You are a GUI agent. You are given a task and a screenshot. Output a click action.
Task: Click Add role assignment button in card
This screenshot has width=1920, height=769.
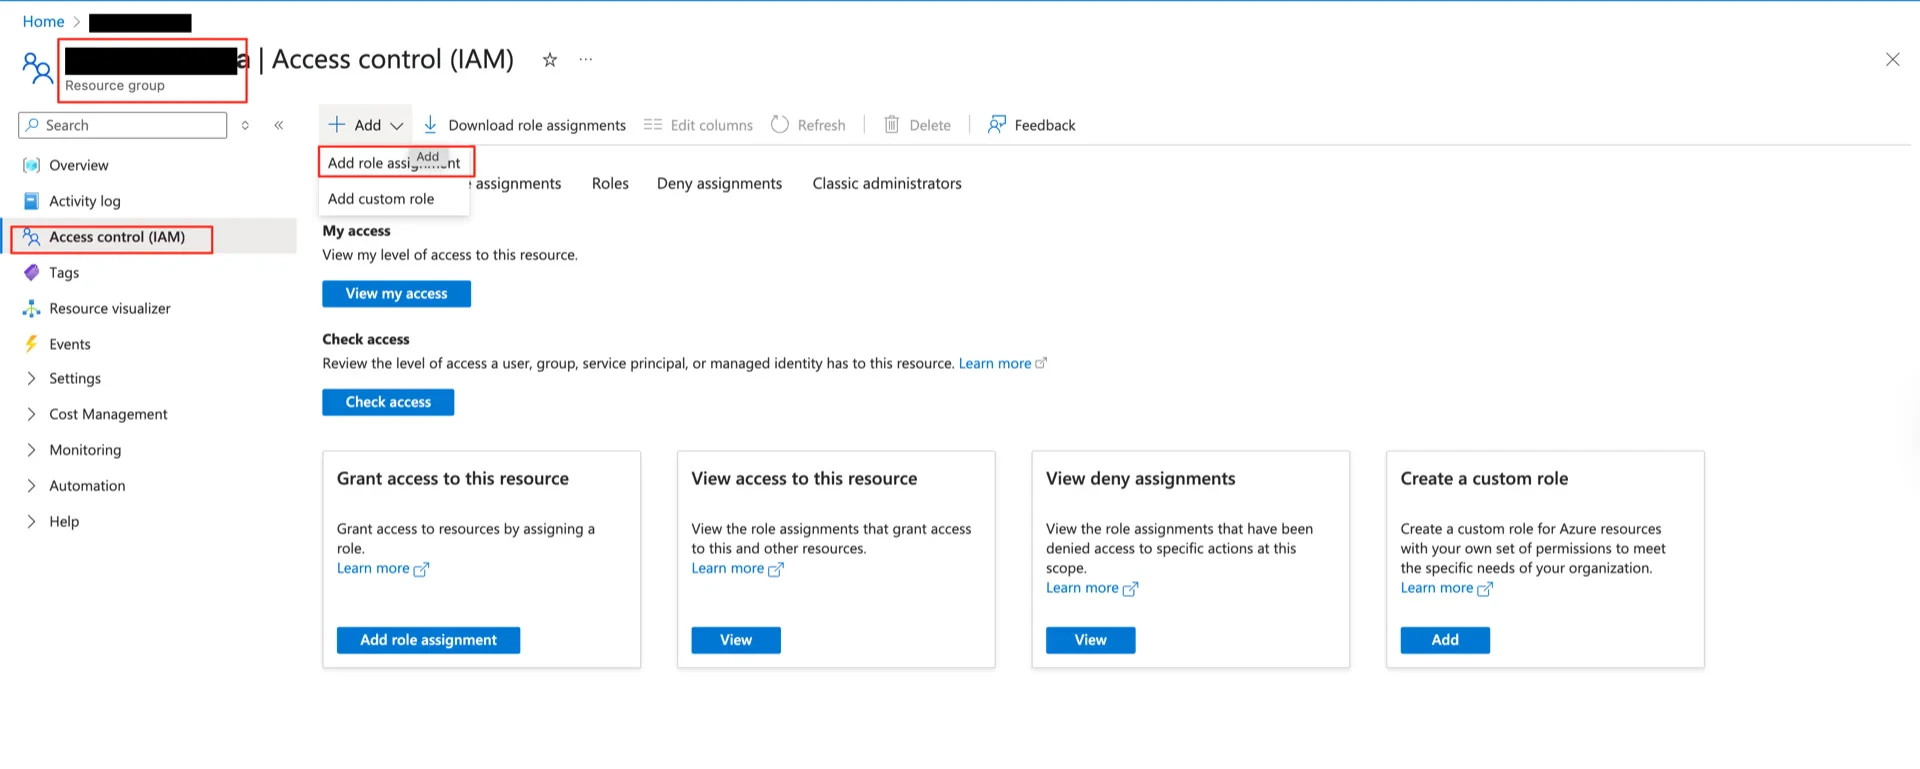[428, 640]
